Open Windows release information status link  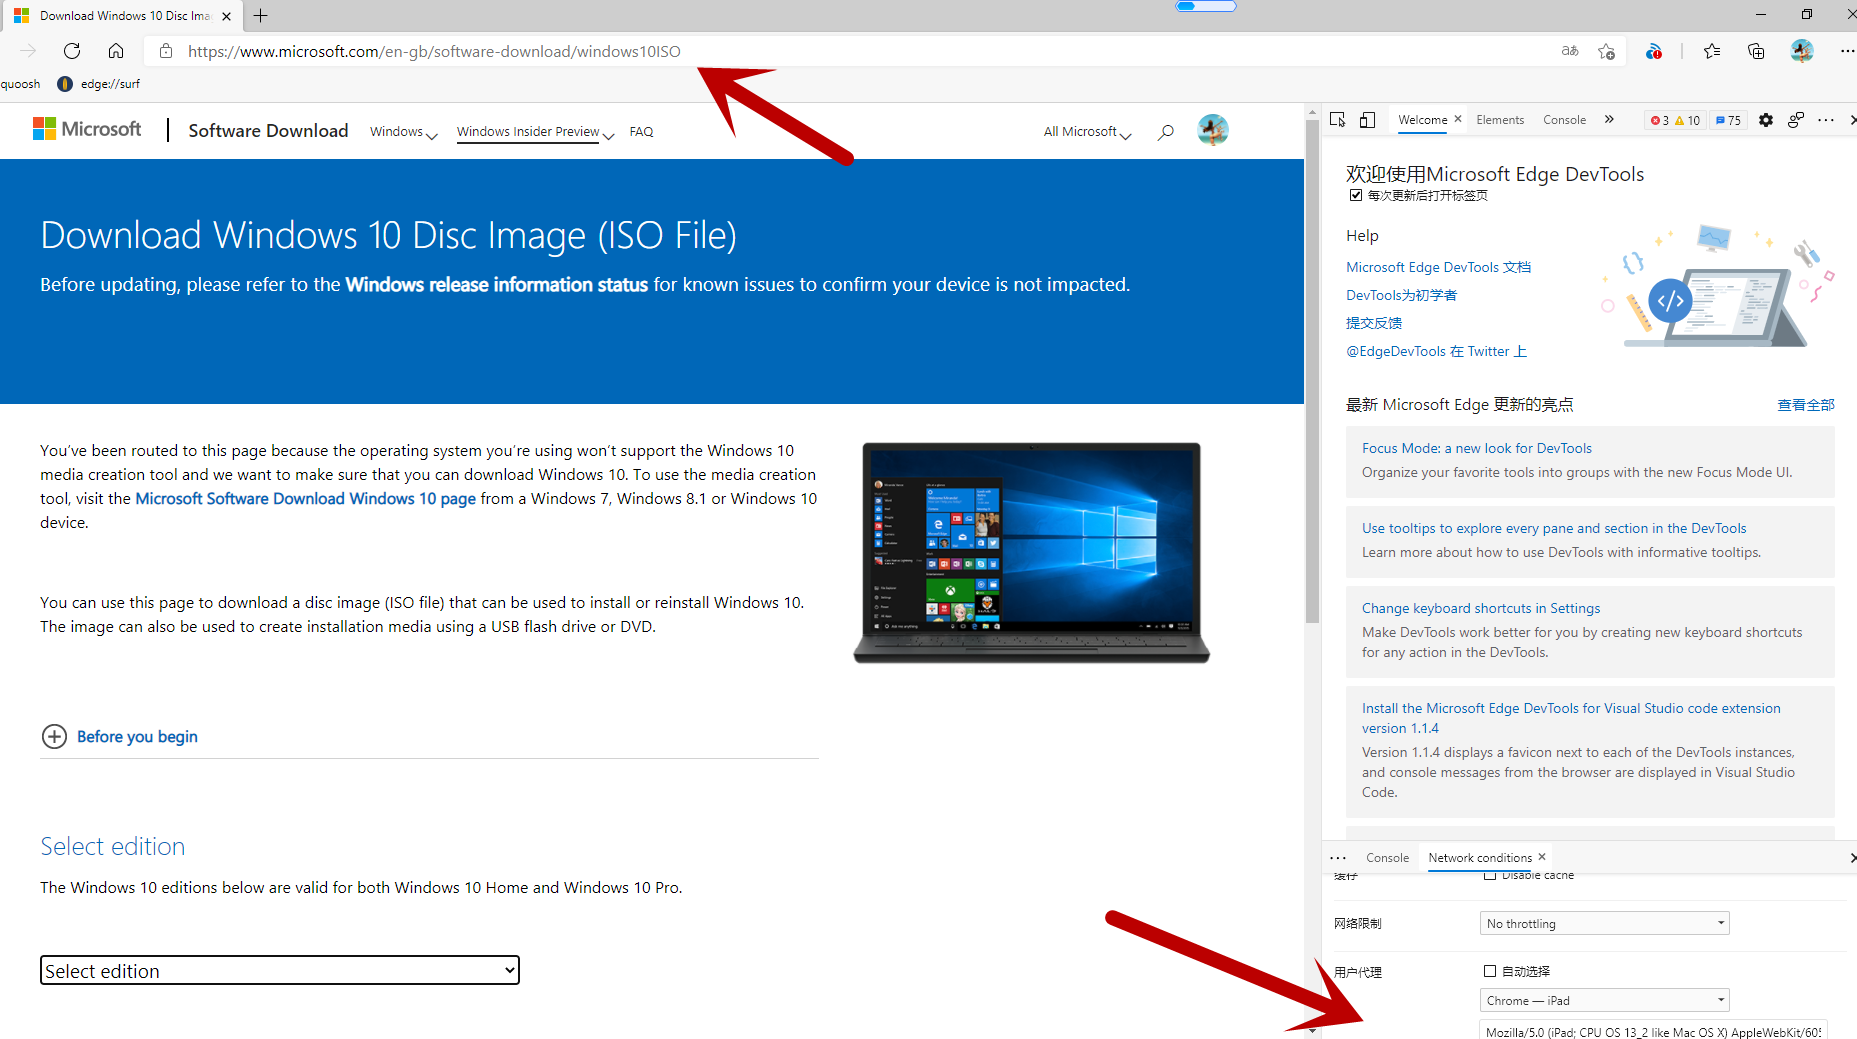496,285
